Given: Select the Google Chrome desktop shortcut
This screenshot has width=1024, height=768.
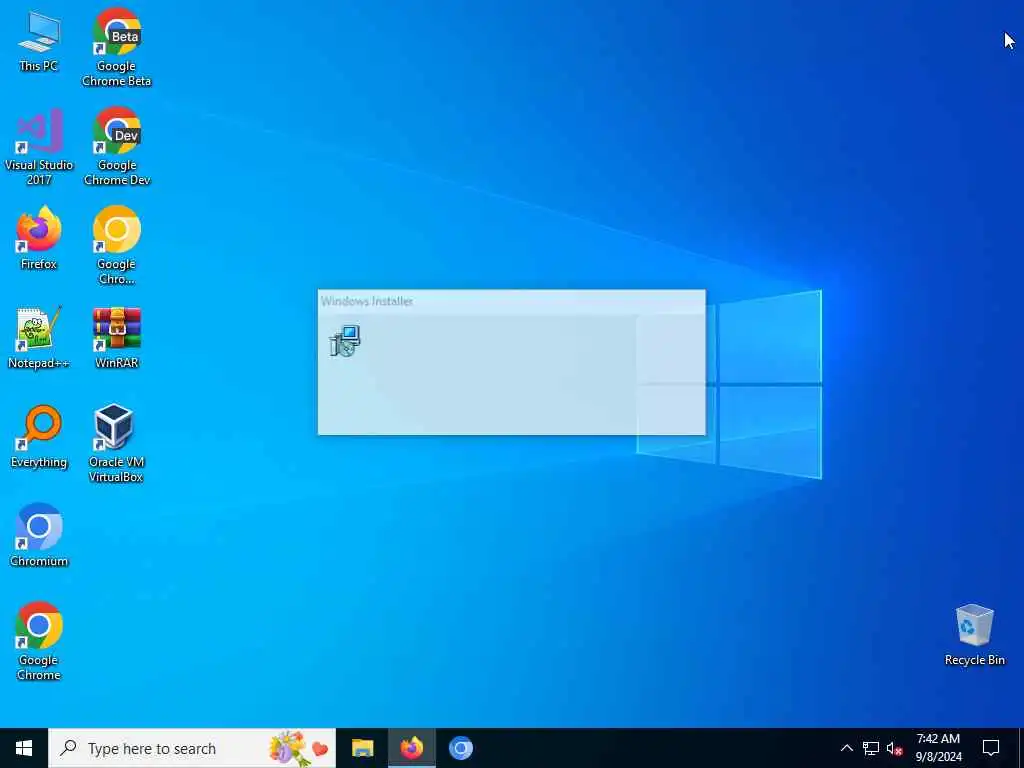Looking at the screenshot, I should coord(39,641).
